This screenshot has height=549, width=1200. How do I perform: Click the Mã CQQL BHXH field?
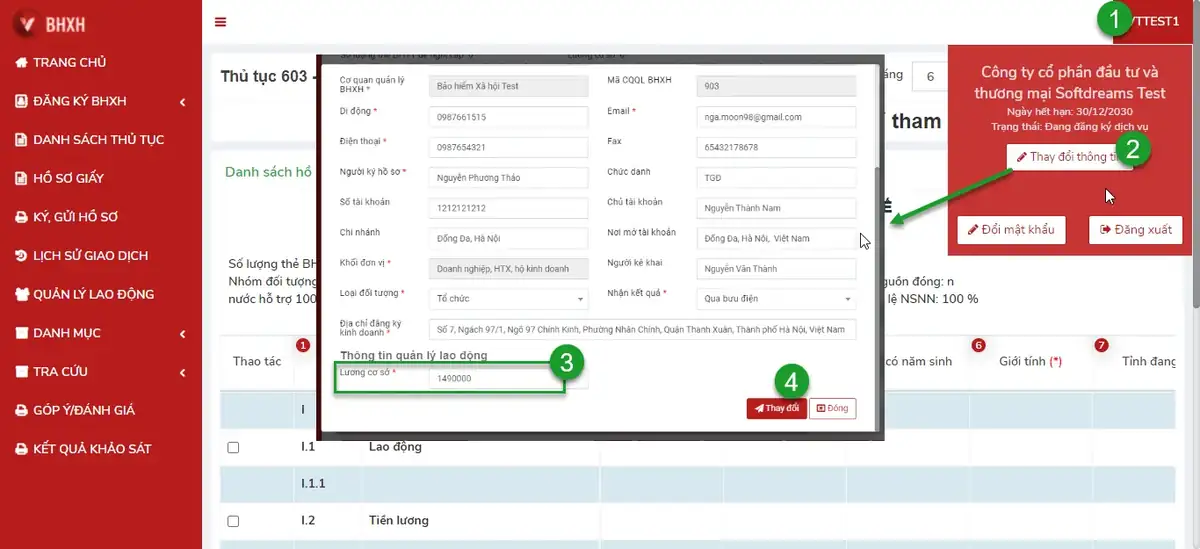(776, 86)
